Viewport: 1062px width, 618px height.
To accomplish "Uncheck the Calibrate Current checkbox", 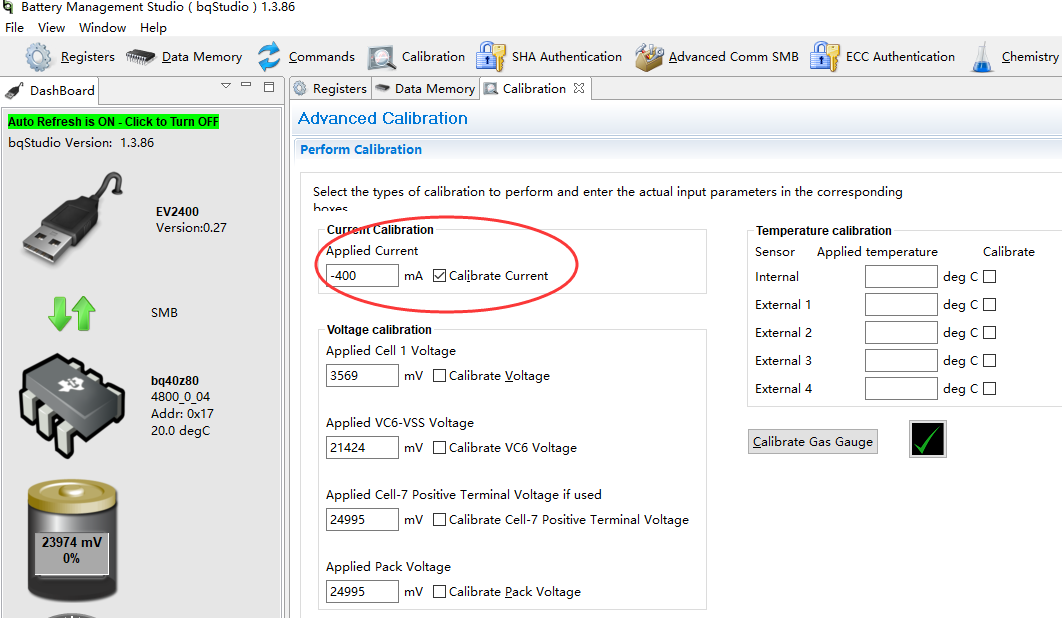I will 440,276.
